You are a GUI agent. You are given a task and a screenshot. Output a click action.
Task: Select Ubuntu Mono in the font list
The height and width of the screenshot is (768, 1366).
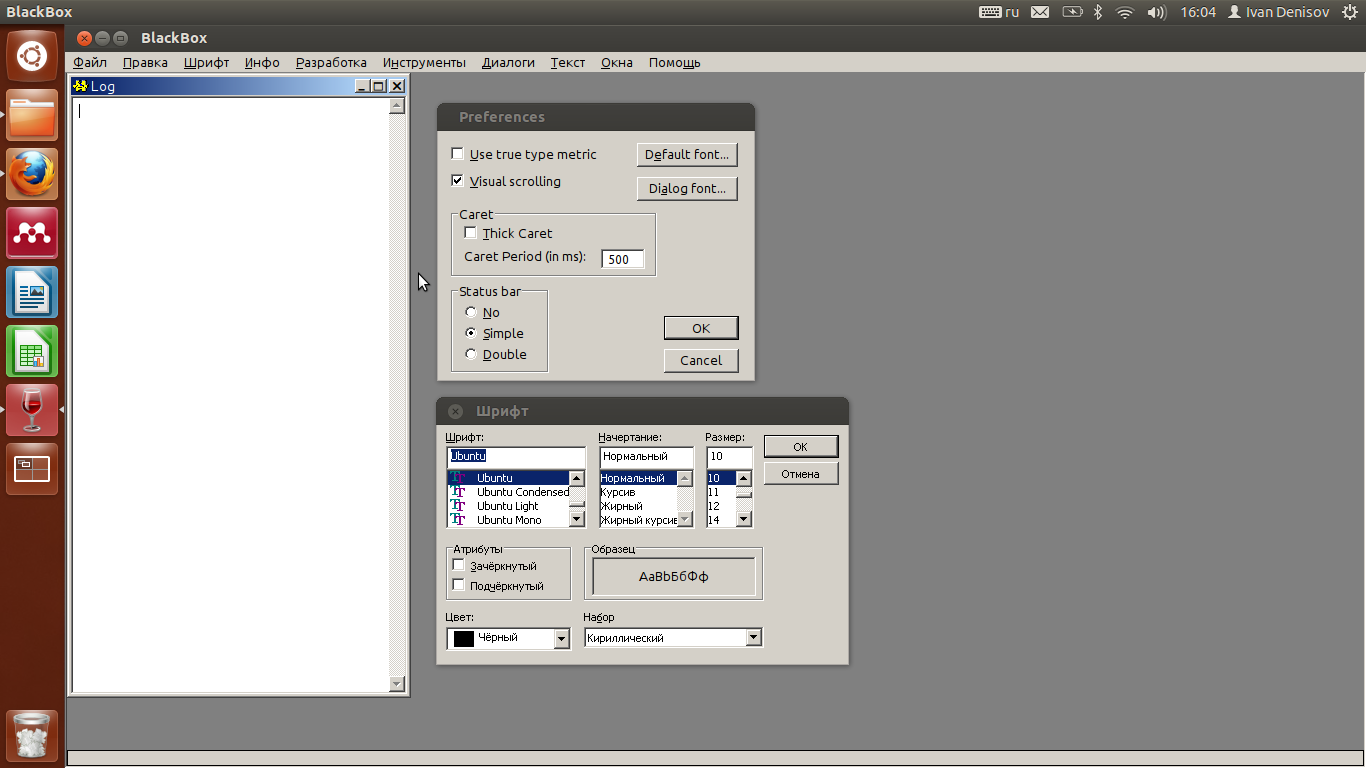coord(509,520)
